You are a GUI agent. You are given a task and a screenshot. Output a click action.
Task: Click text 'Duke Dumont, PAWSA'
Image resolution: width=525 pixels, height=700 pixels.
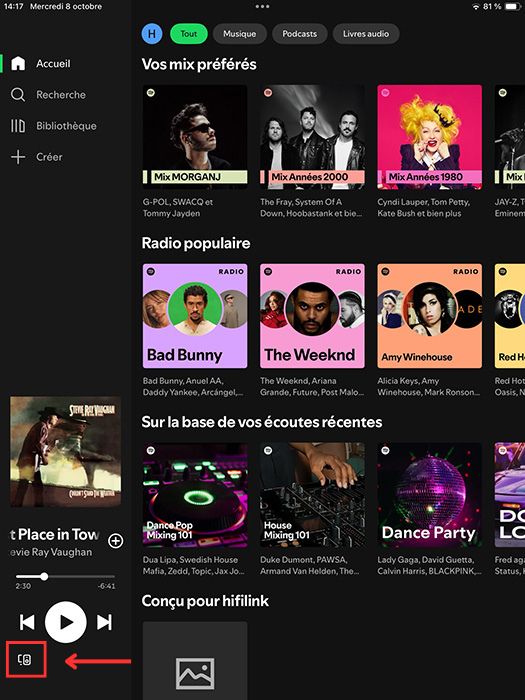(x=309, y=566)
